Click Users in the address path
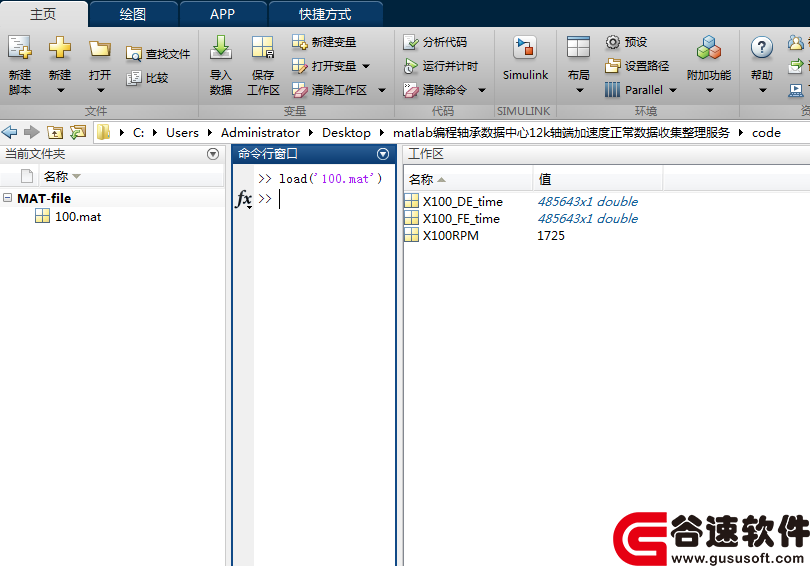Viewport: 810px width, 566px height. (x=182, y=133)
